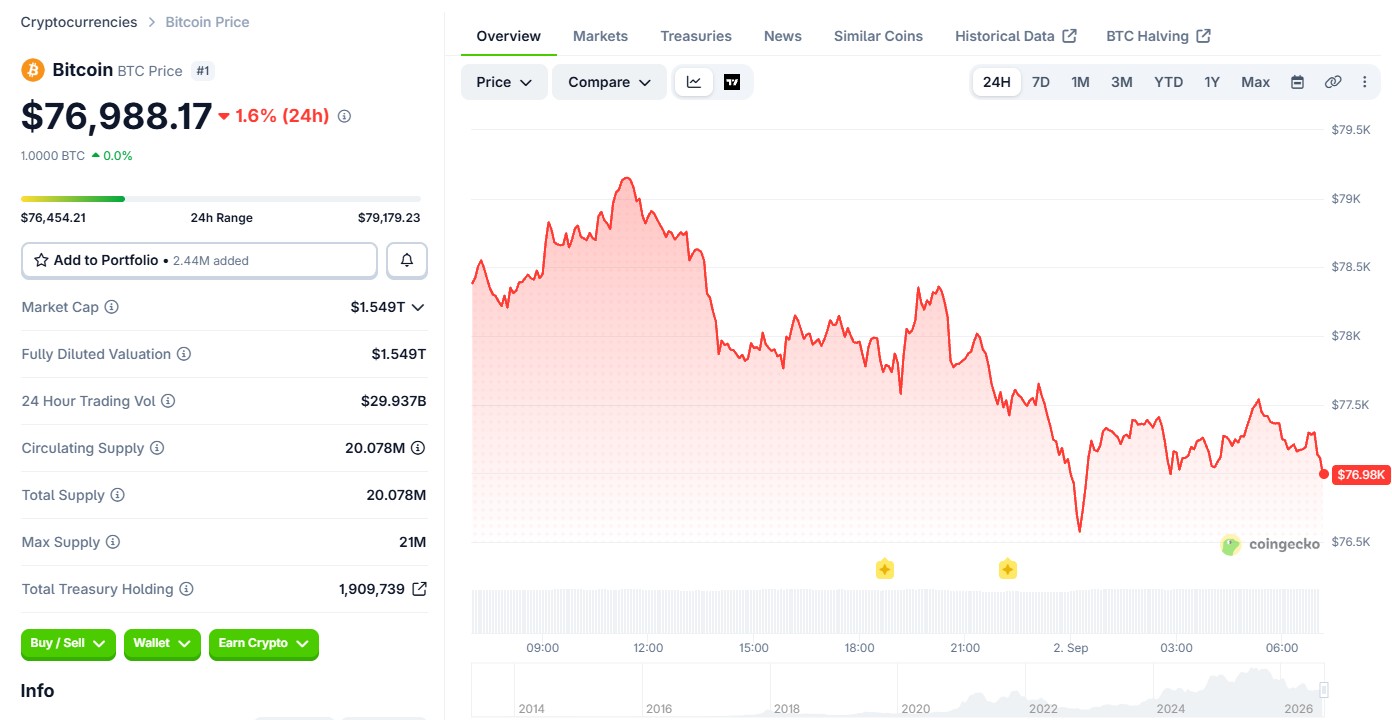Switch to TradingView chart view
The width and height of the screenshot is (1392, 720).
(x=732, y=82)
